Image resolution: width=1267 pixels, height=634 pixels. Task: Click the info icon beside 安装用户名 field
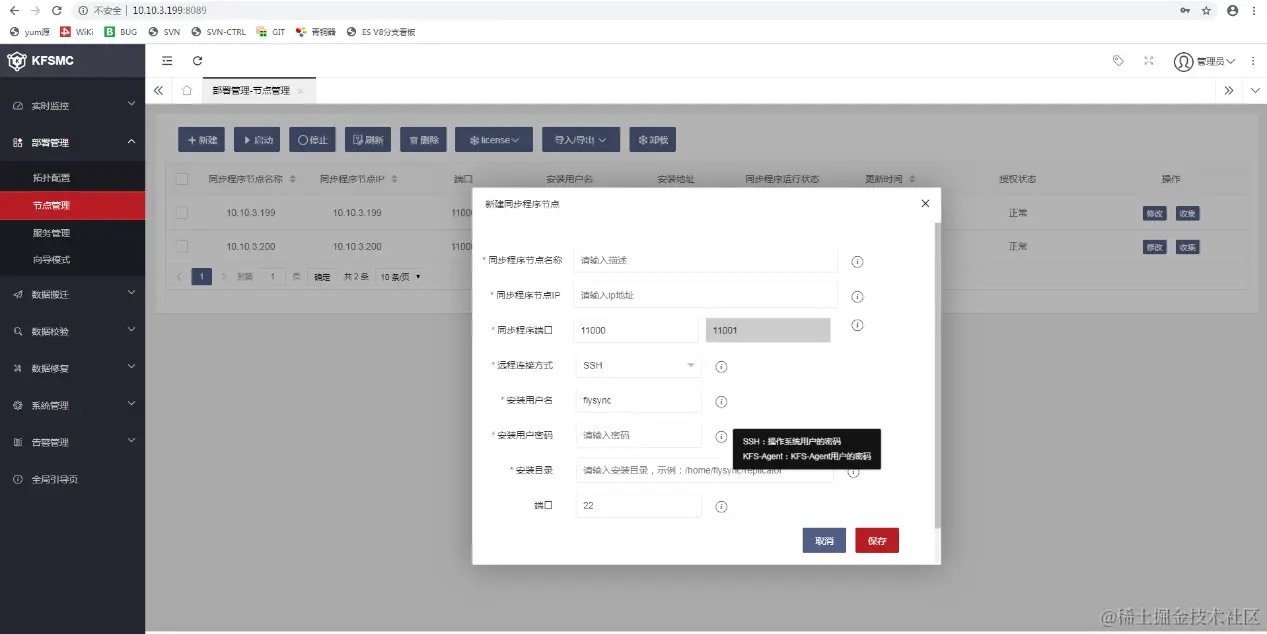(x=721, y=402)
